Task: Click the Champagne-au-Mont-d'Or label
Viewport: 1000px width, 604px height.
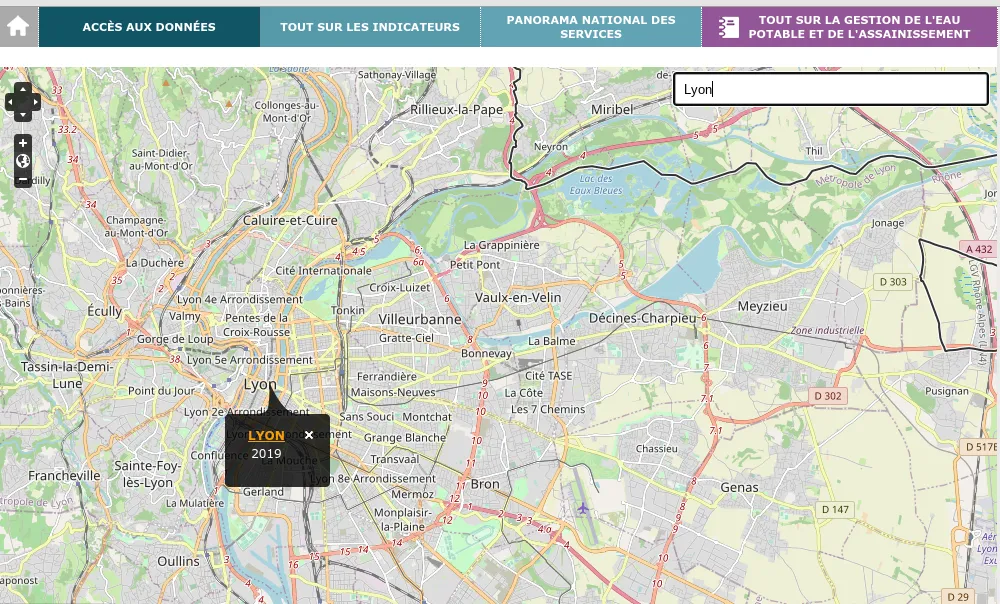Action: point(136,226)
